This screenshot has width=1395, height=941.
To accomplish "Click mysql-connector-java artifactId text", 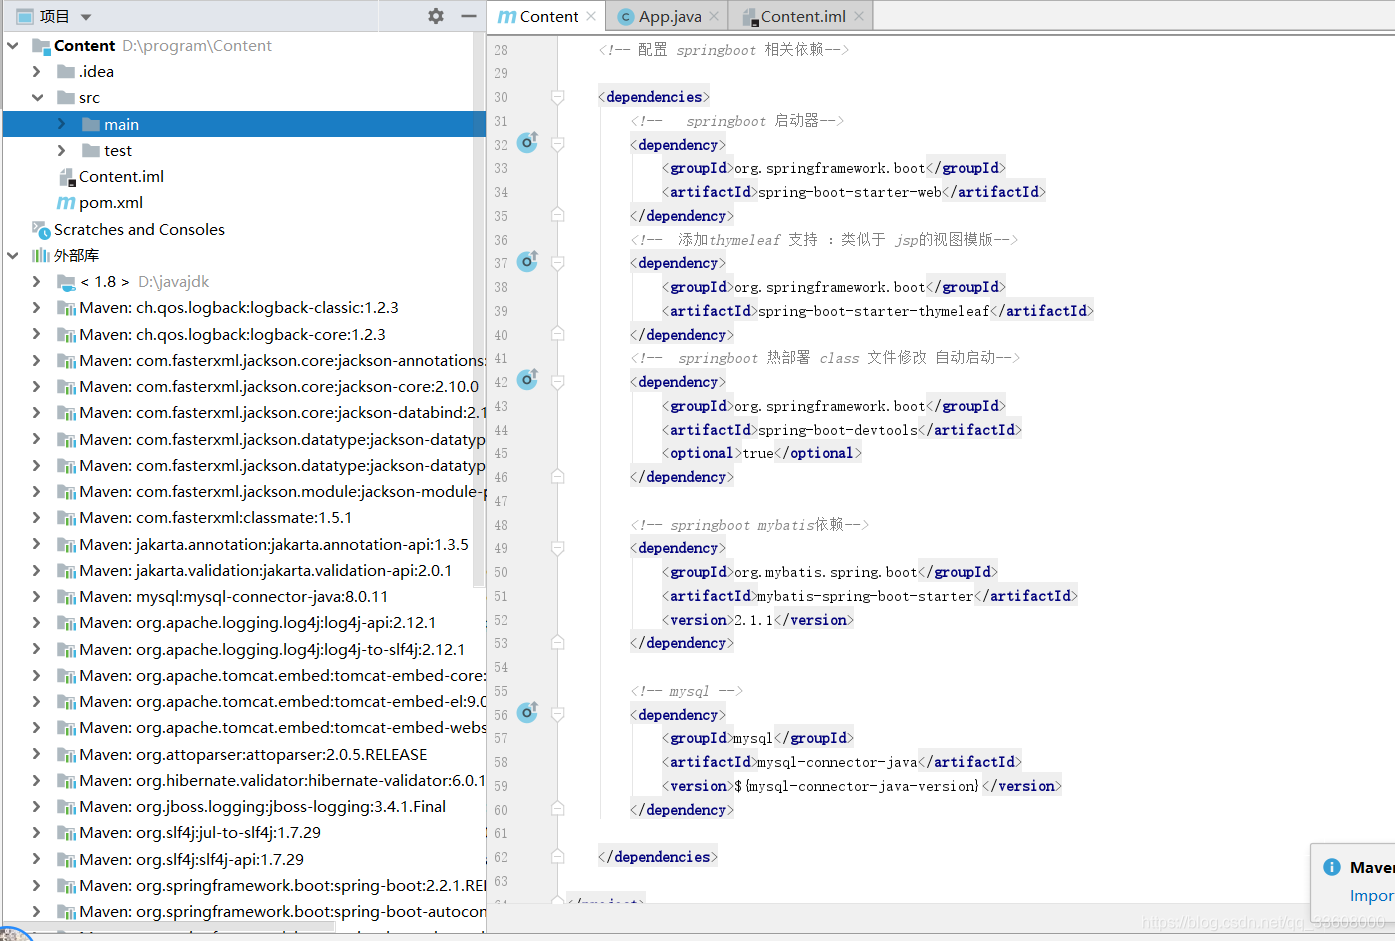I will click(837, 762).
